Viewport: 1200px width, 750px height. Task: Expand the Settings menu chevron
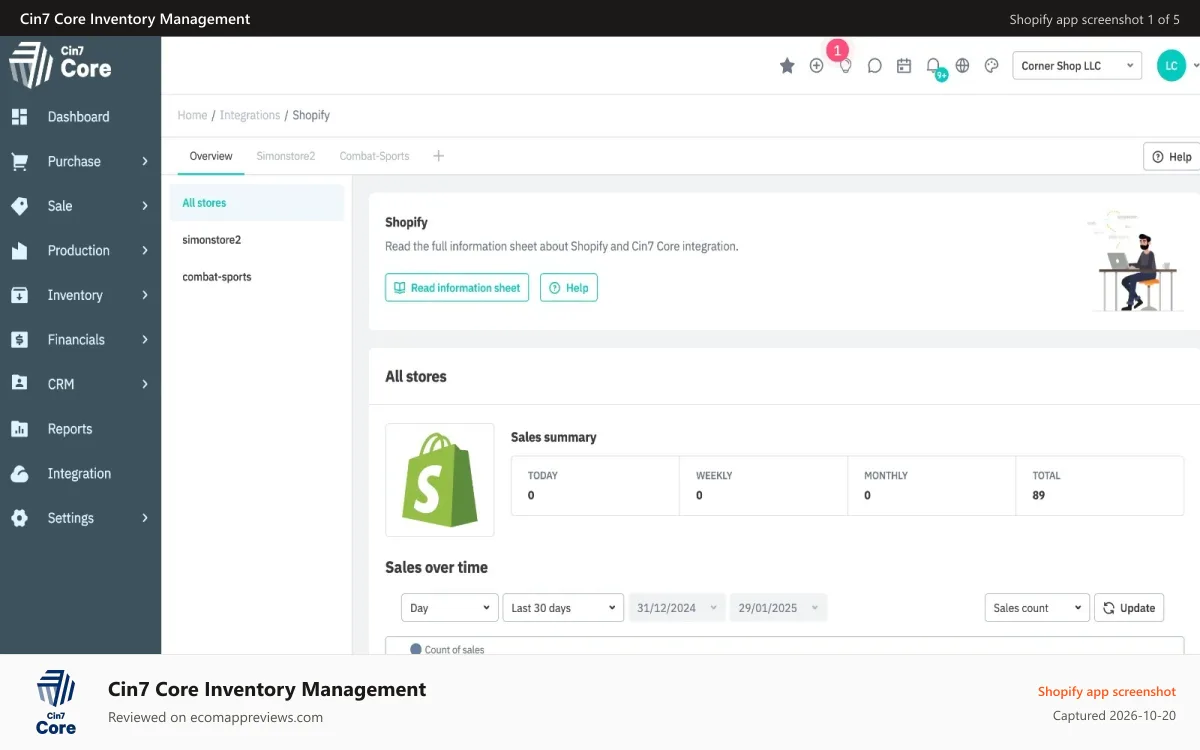point(145,518)
